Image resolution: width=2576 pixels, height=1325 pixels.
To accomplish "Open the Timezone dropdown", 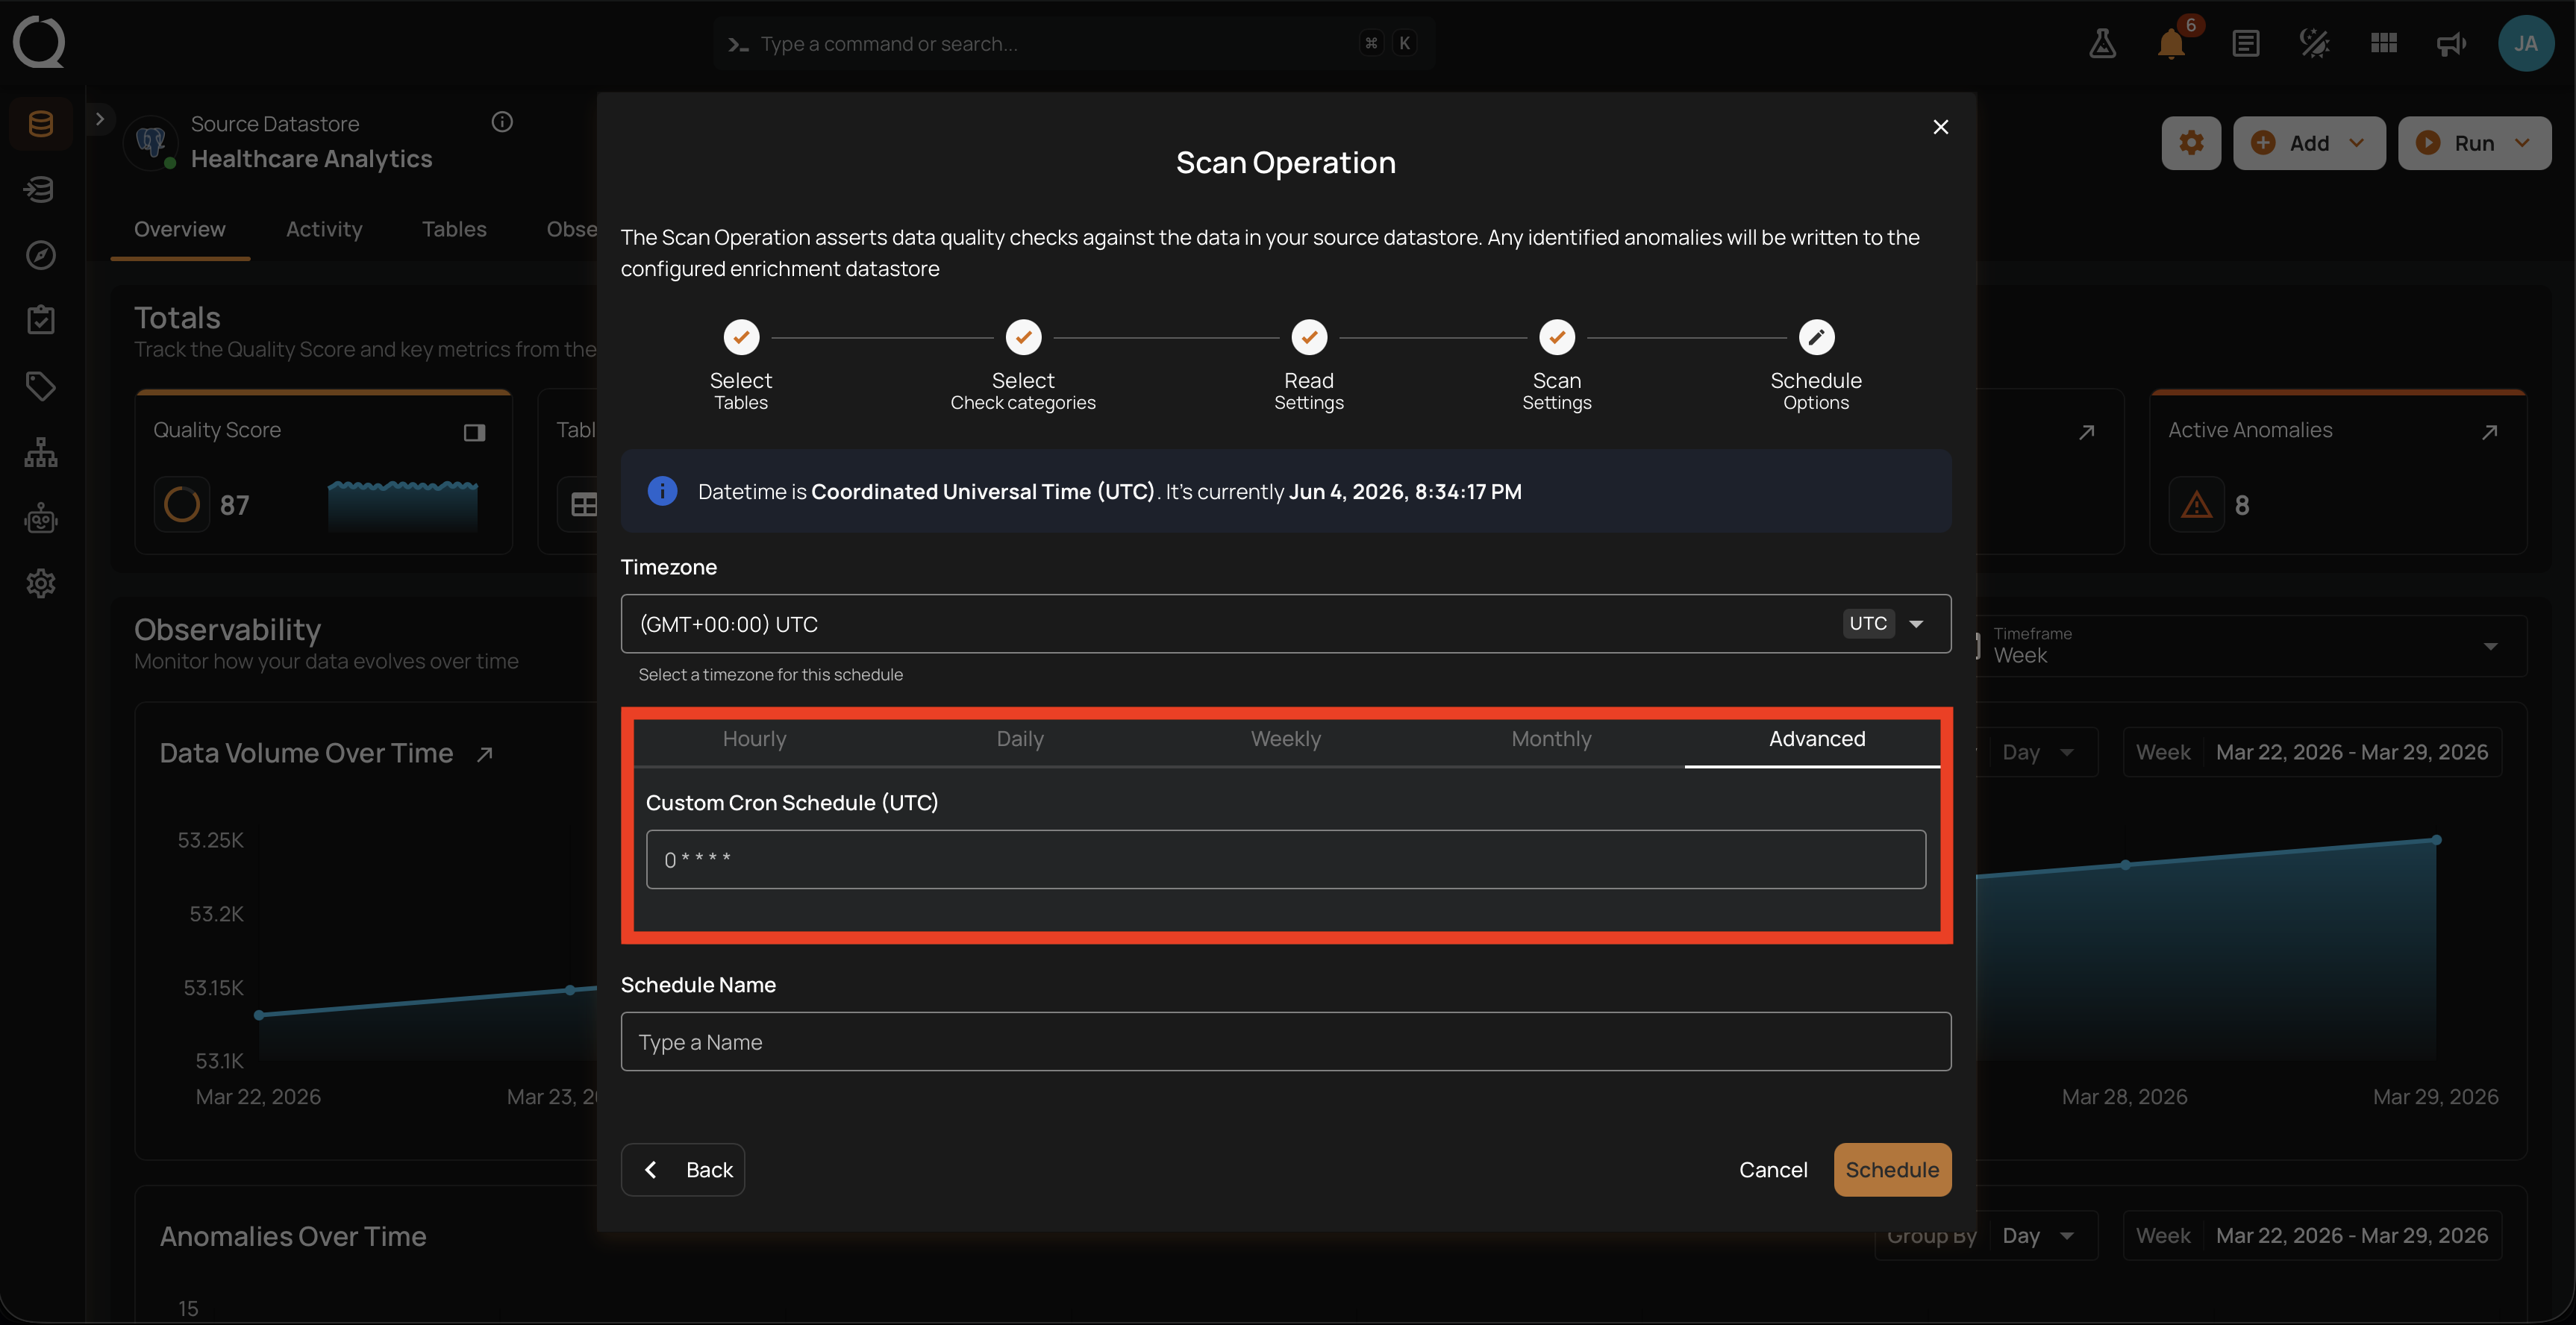I will click(1286, 624).
